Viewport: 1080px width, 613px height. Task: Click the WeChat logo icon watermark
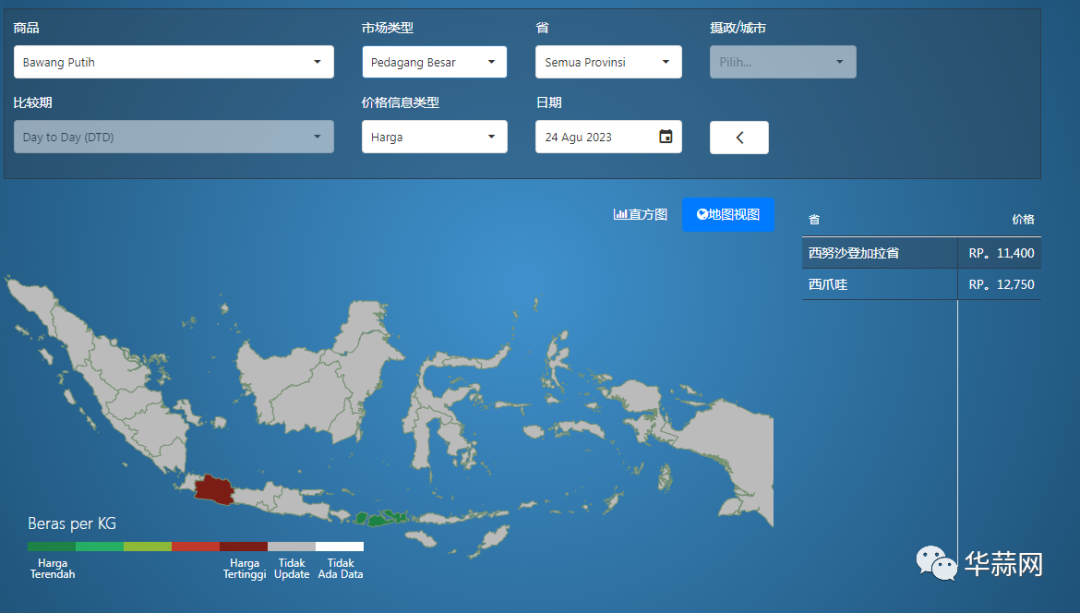coord(937,563)
